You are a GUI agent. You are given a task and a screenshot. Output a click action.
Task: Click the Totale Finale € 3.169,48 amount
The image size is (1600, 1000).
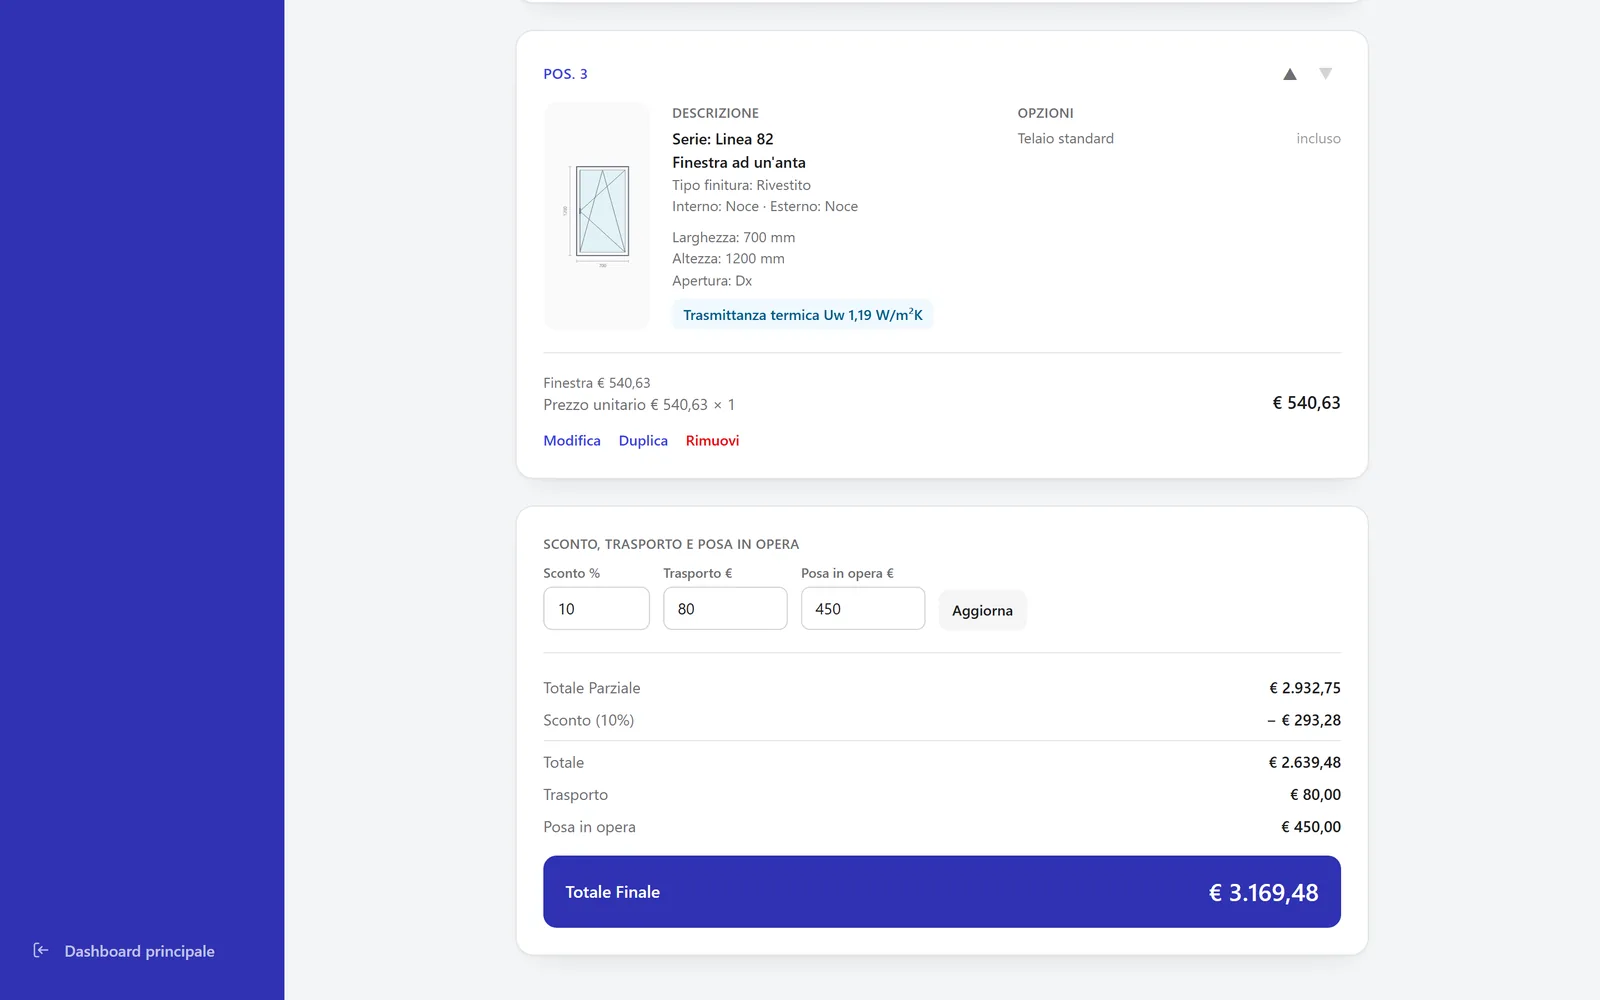tap(1263, 892)
